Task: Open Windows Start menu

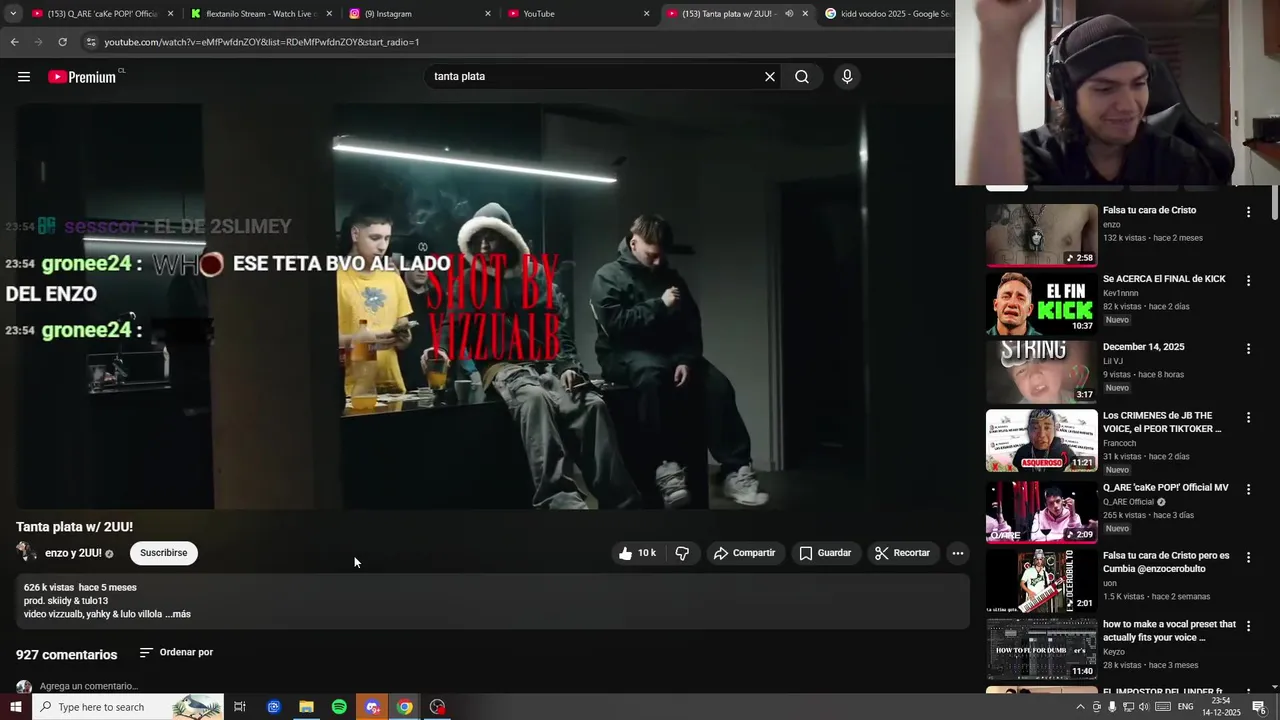Action: click(16, 707)
